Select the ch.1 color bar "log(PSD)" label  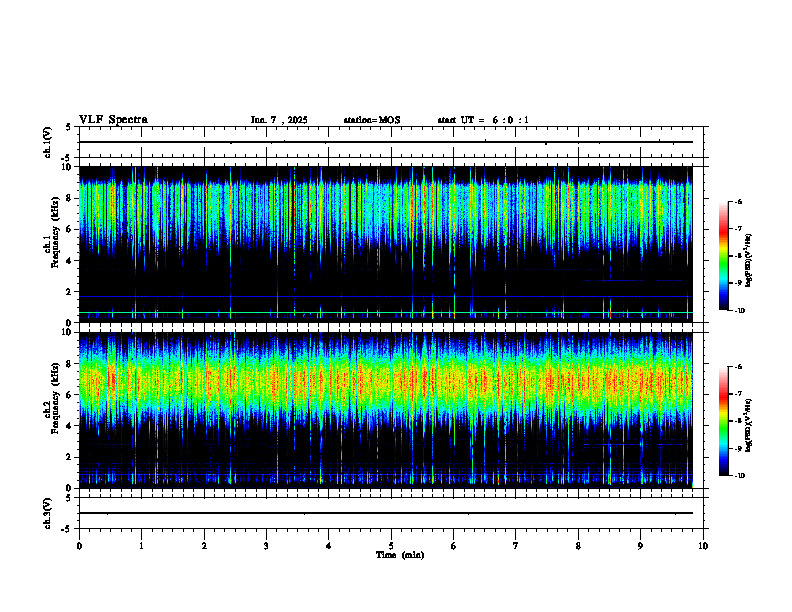click(749, 261)
